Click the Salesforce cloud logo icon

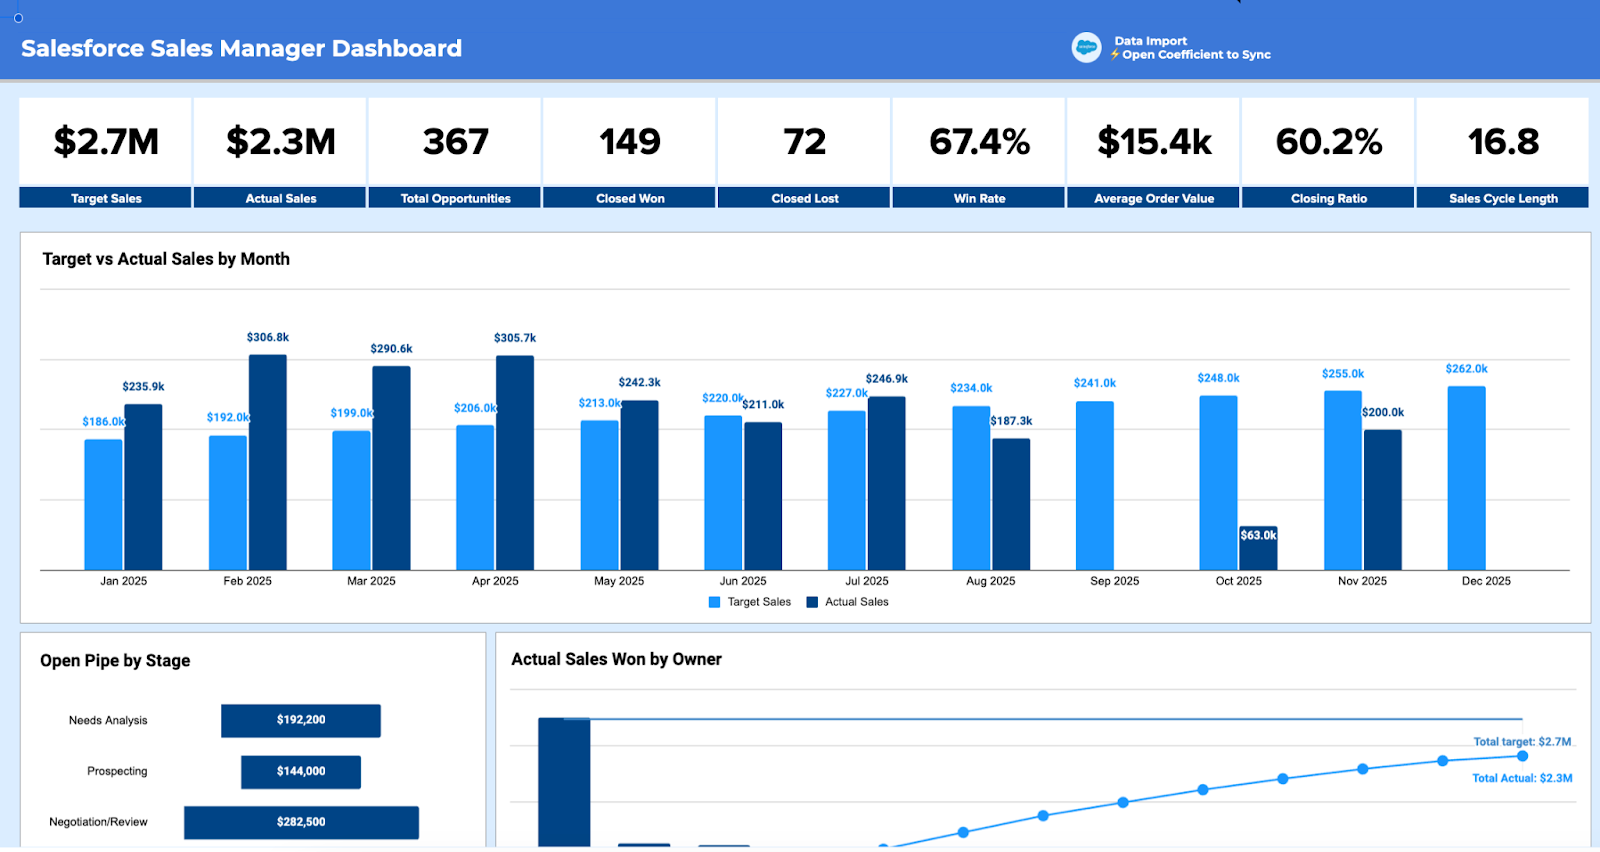(x=1086, y=47)
